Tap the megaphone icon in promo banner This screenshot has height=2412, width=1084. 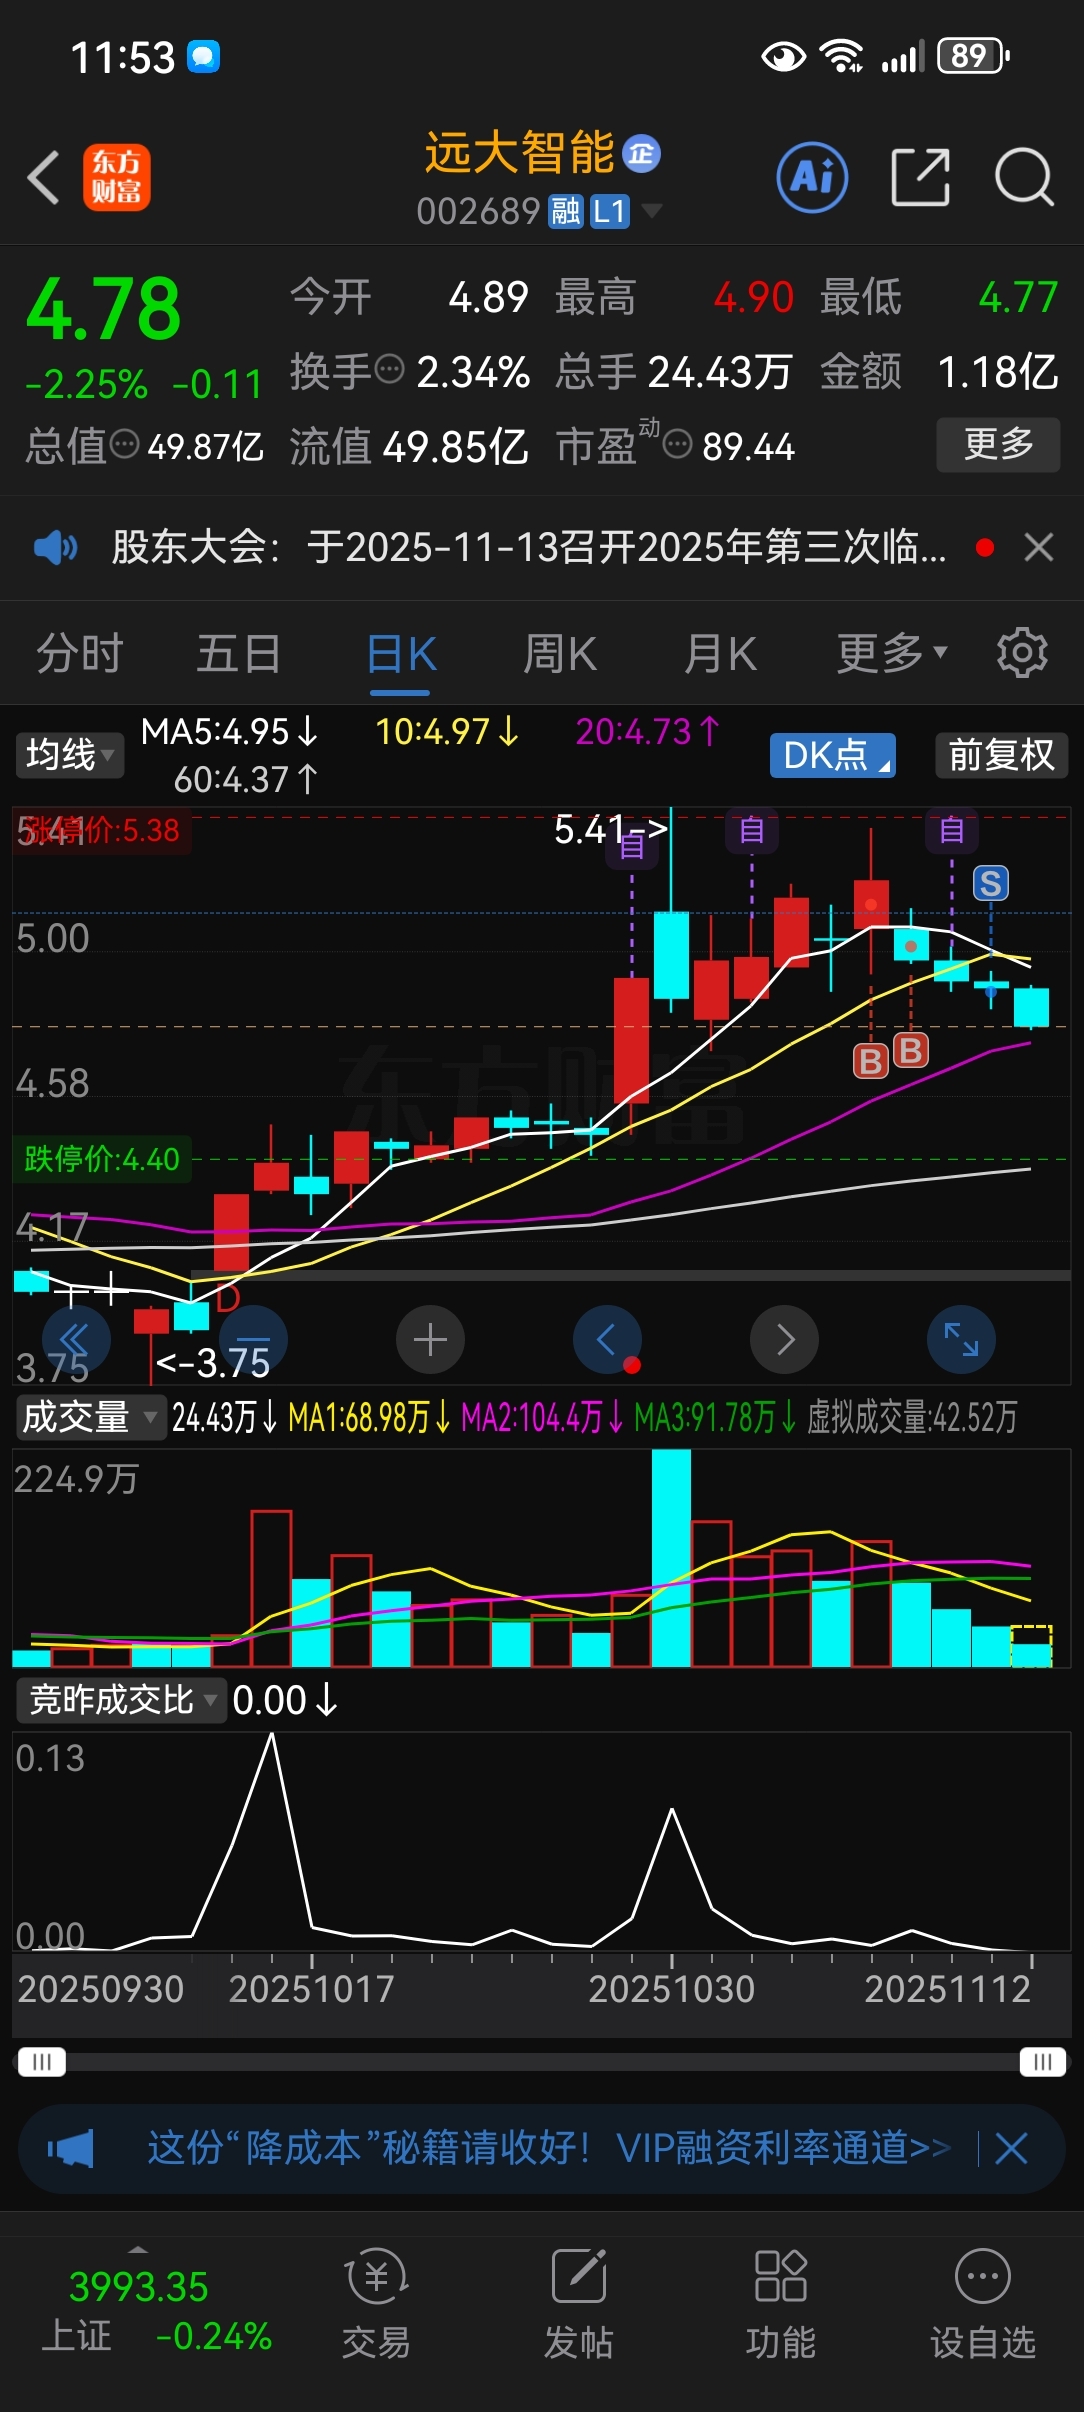click(71, 2148)
